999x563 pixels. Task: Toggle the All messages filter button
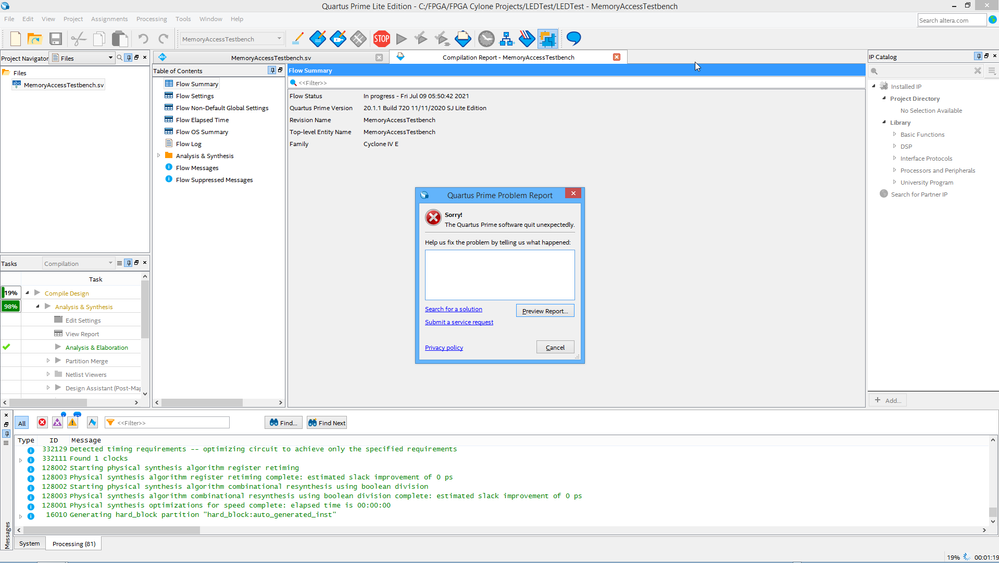[21, 423]
